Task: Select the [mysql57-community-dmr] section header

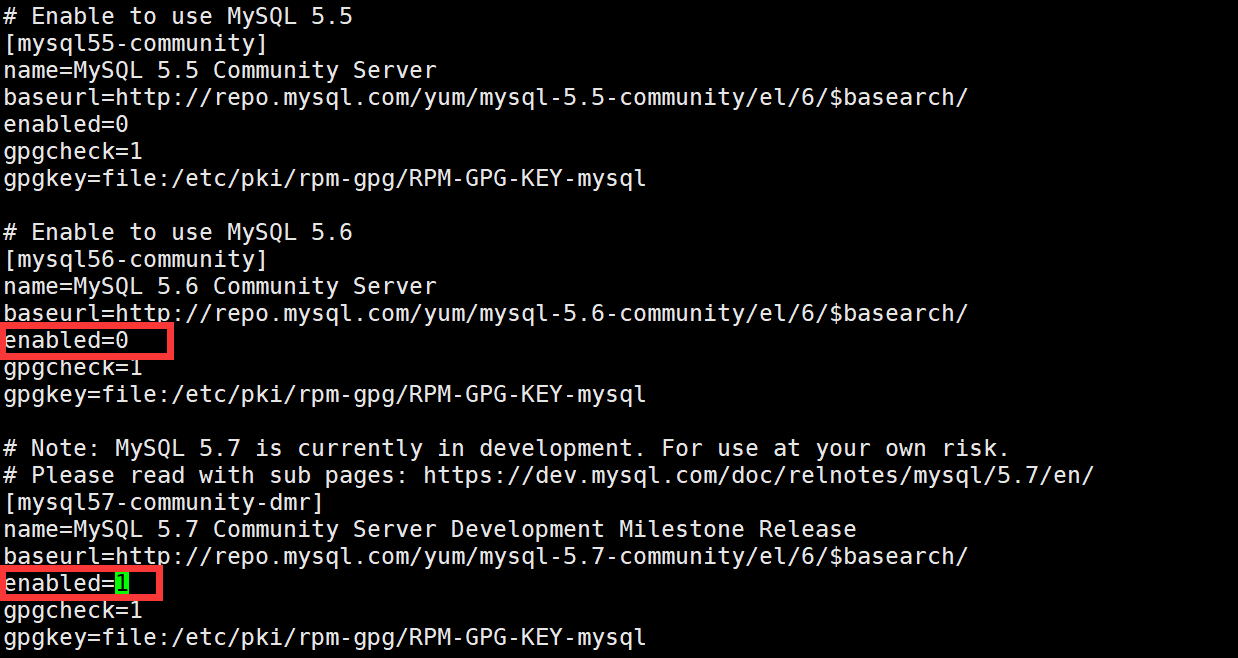Action: (163, 502)
